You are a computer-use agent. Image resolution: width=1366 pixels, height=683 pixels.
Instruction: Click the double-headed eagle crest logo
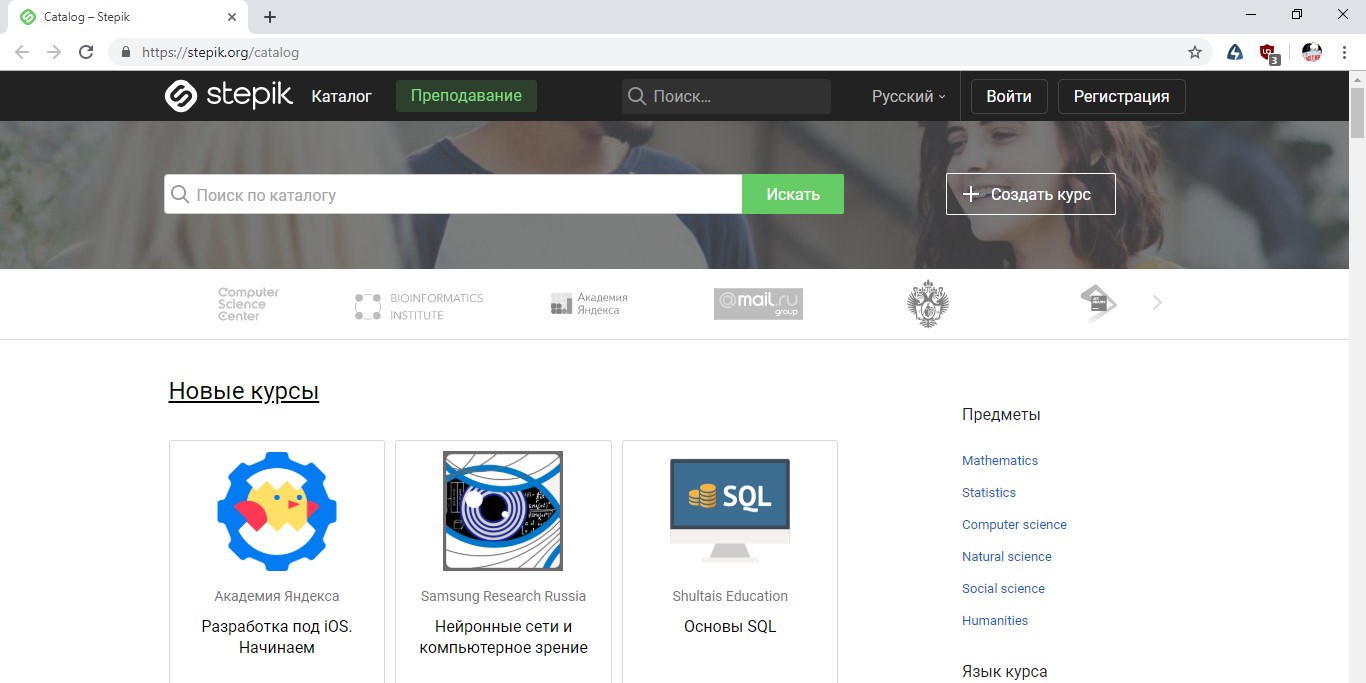[927, 304]
